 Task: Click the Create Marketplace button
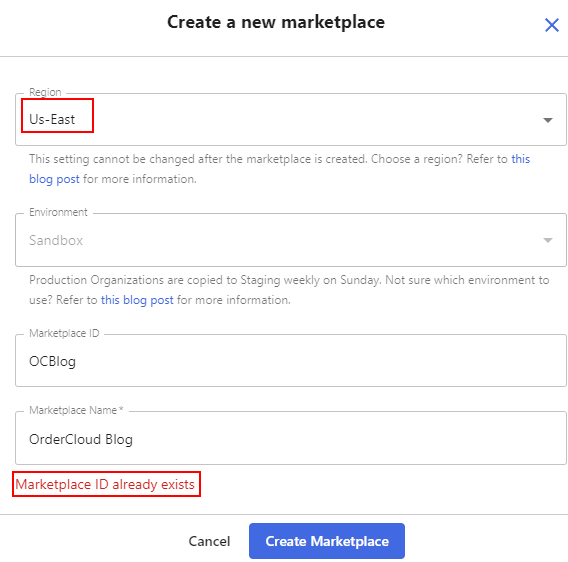click(x=327, y=541)
